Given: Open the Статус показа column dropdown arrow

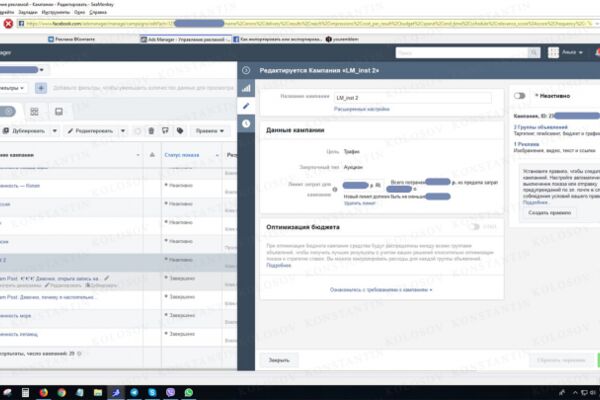Looking at the screenshot, I should [217, 155].
